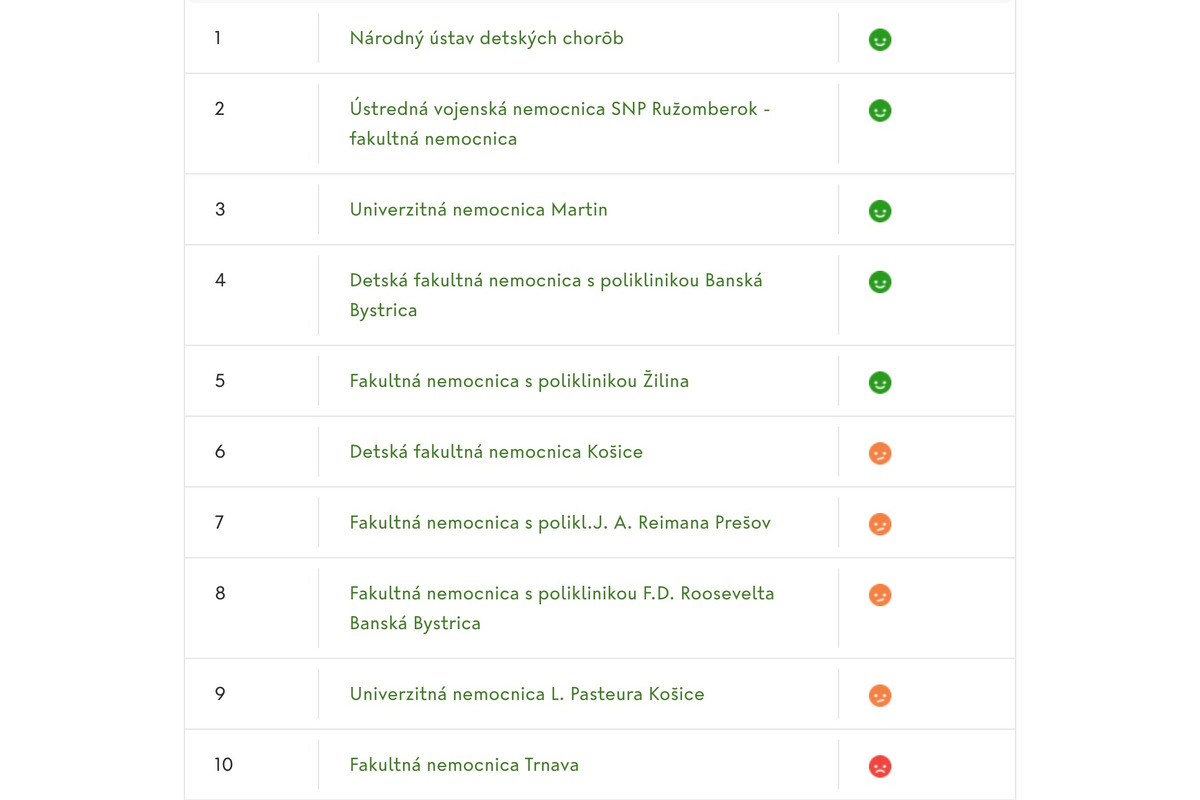Go to Univerzitná nemocnica Martin page
1200x800 pixels.
coord(478,210)
